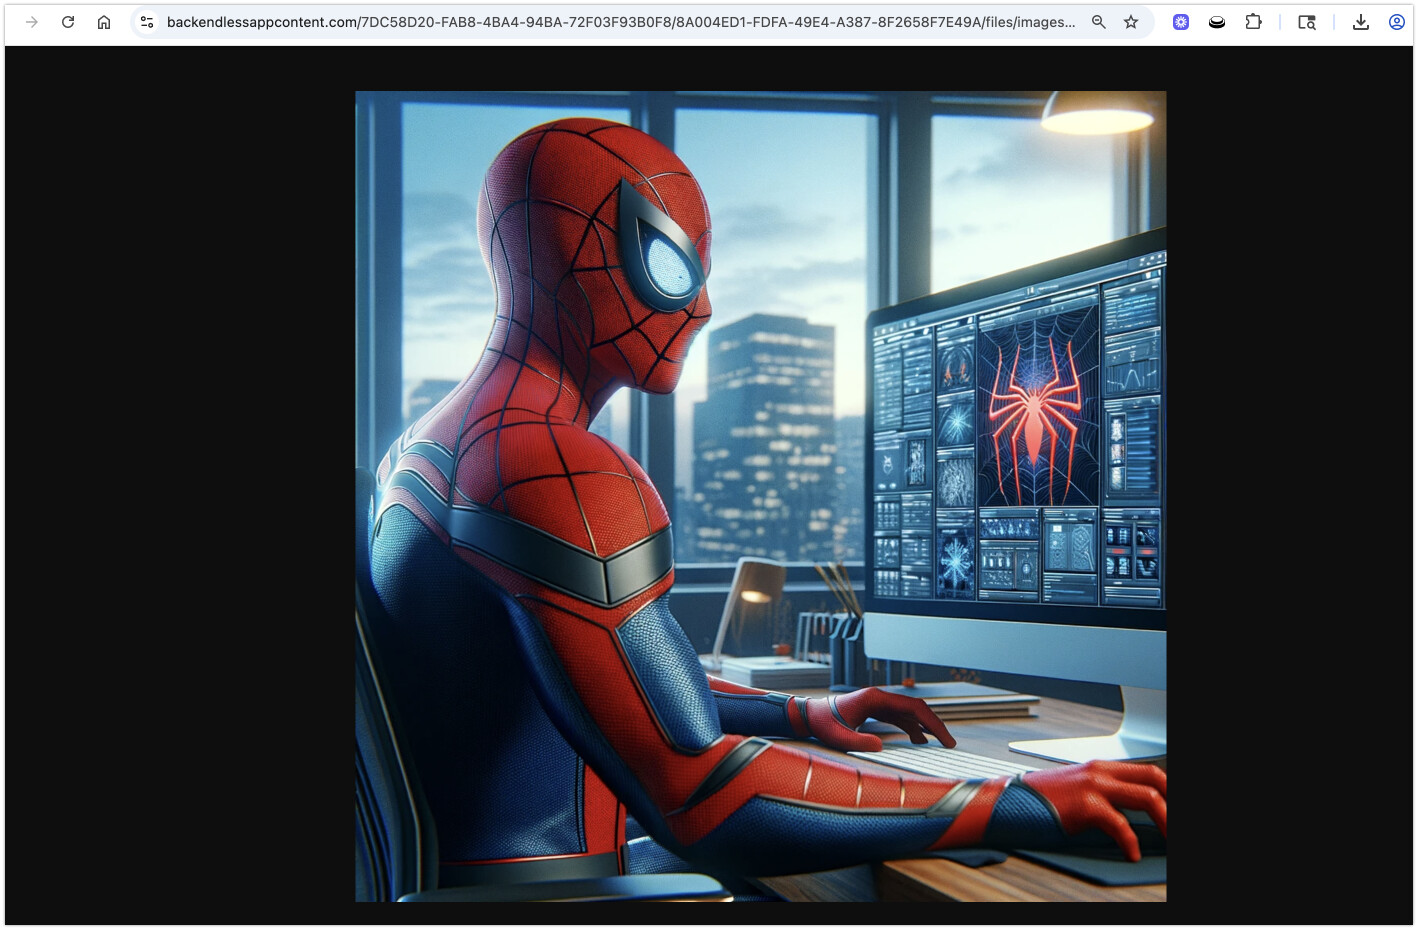Screen dimensions: 1418x930
Task: Click the Spider-Man image to zoom
Action: tap(761, 497)
